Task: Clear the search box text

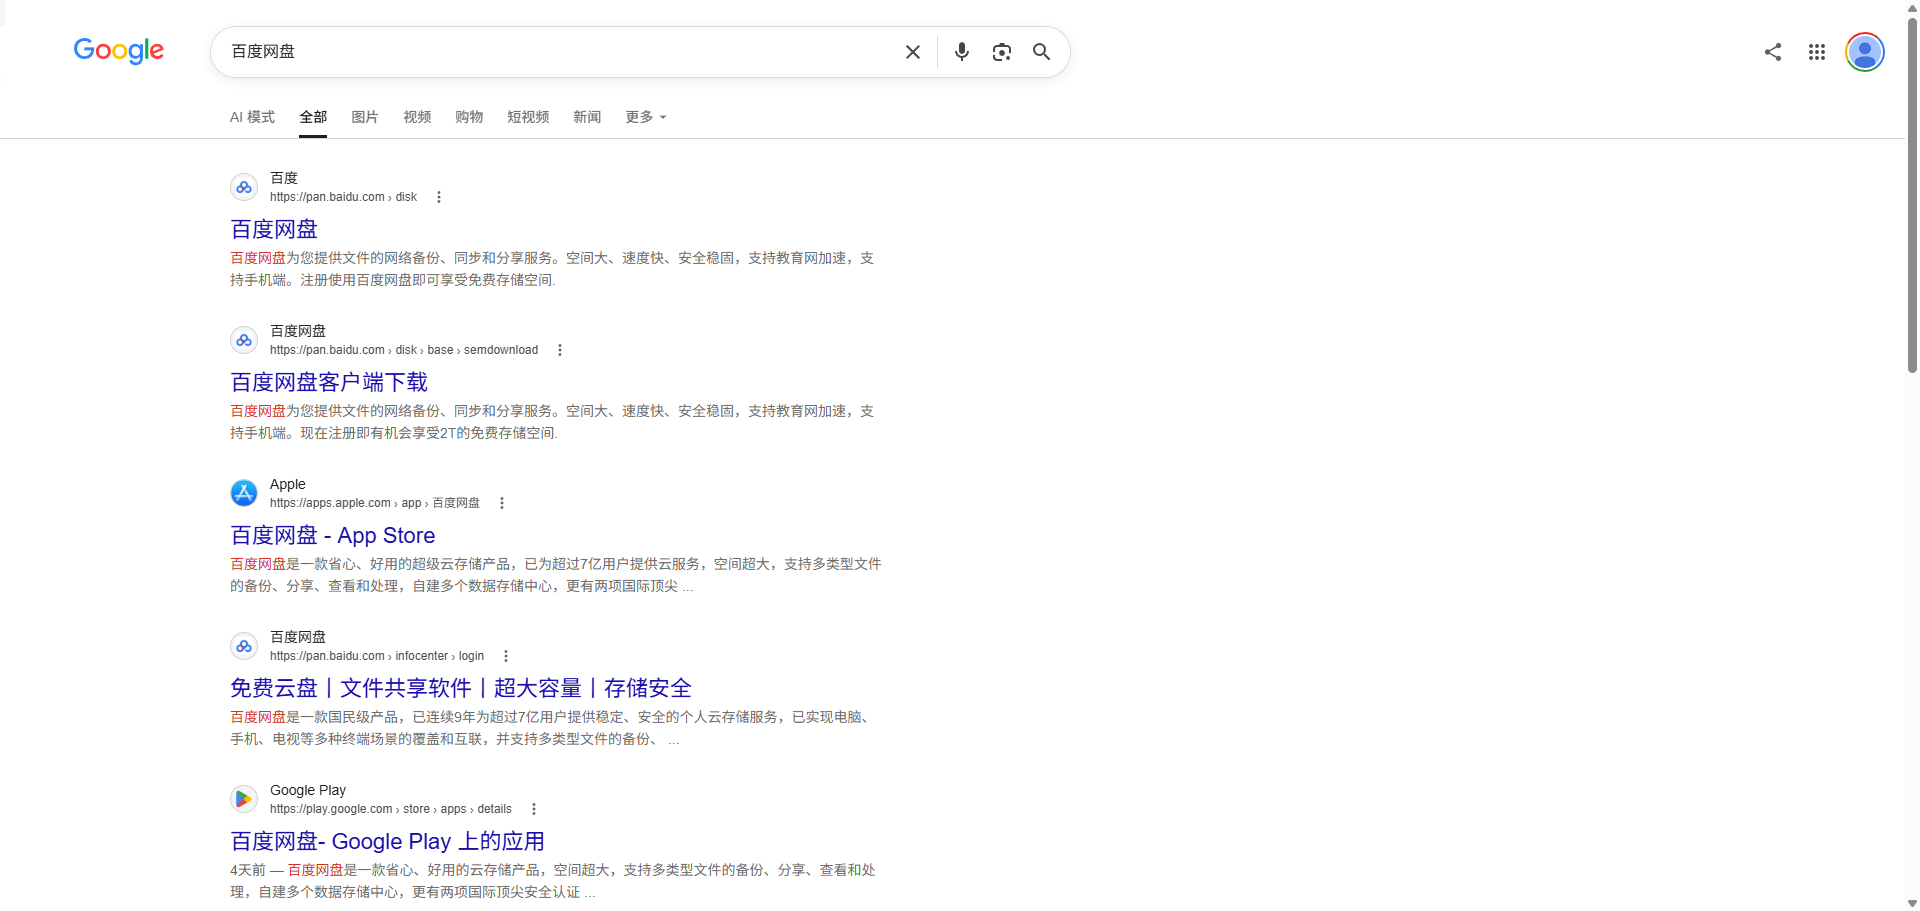Action: click(913, 52)
